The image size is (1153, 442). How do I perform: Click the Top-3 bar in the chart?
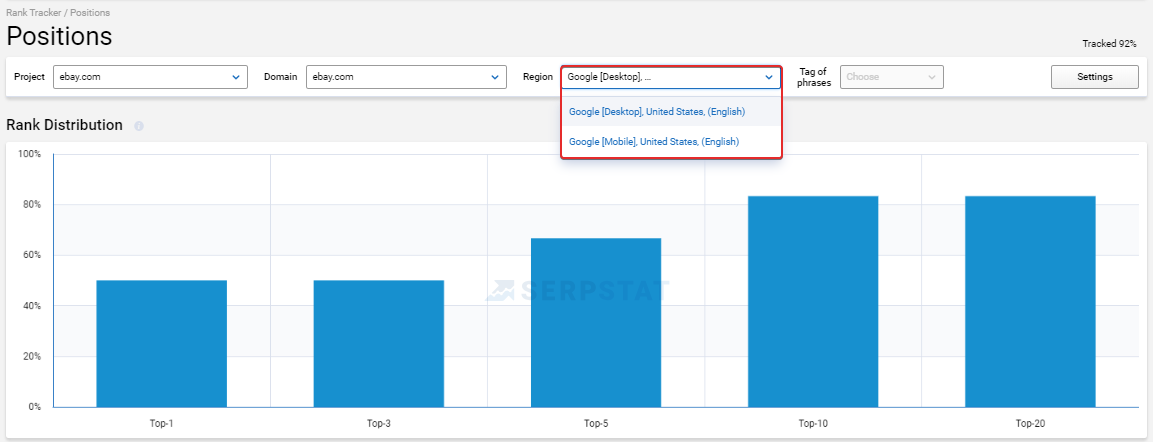click(x=379, y=343)
